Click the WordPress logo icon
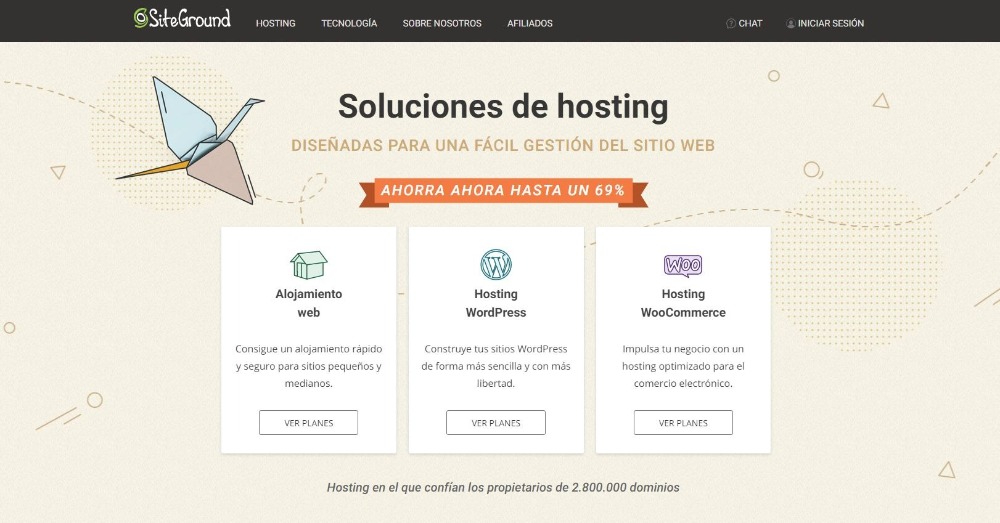 (496, 265)
